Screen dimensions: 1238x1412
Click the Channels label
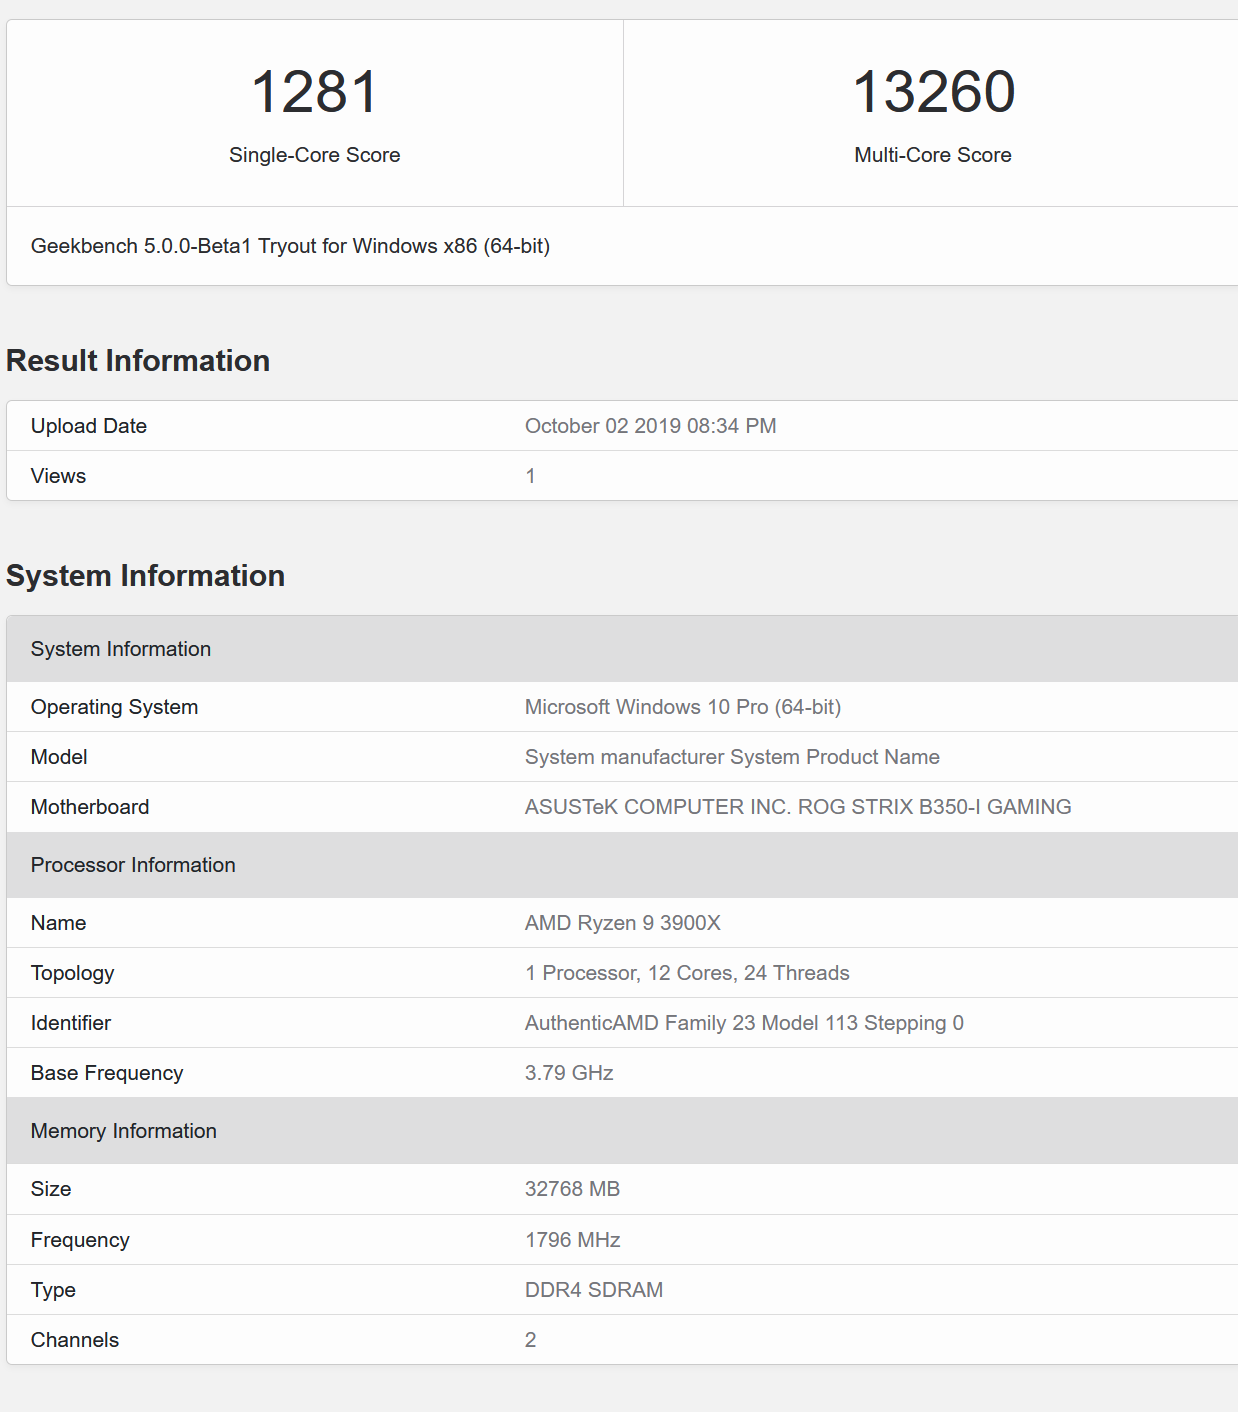pyautogui.click(x=75, y=1340)
